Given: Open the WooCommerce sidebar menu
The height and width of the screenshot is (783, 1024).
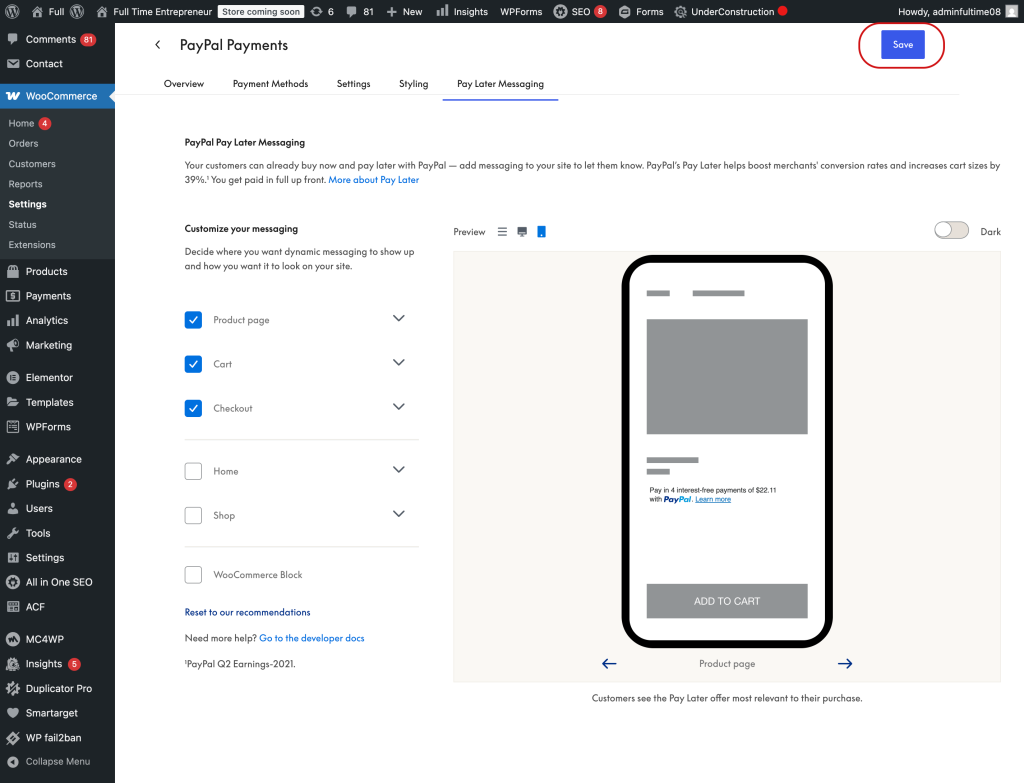Looking at the screenshot, I should pyautogui.click(x=57, y=96).
